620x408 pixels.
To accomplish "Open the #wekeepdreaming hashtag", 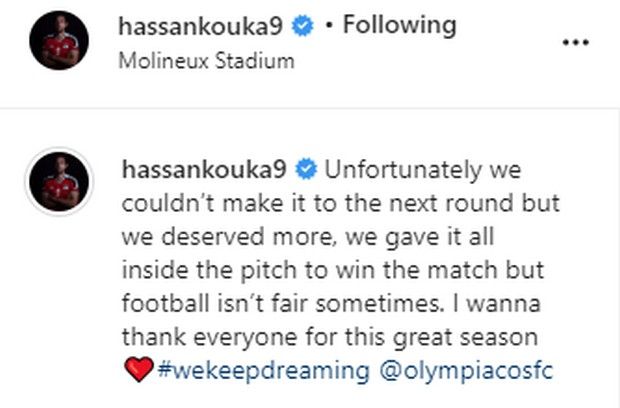I will click(x=263, y=371).
